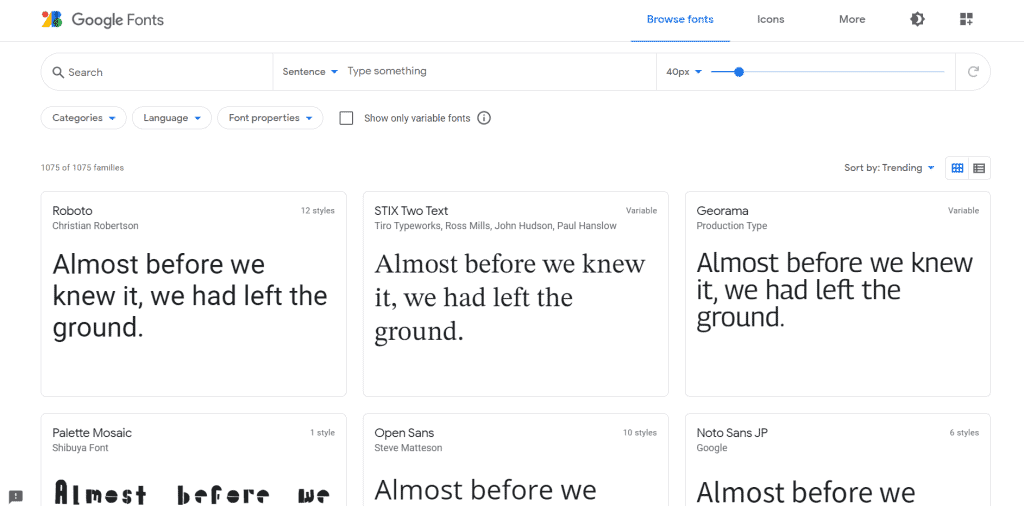
Task: Open the STIX Two Text font title
Action: [x=411, y=211]
